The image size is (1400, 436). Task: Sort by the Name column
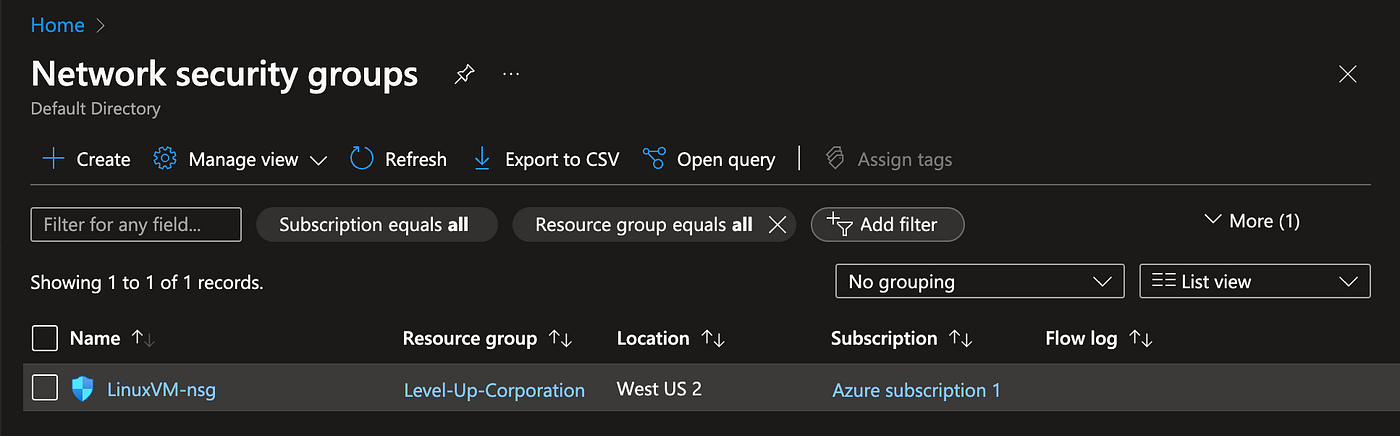[x=112, y=339]
